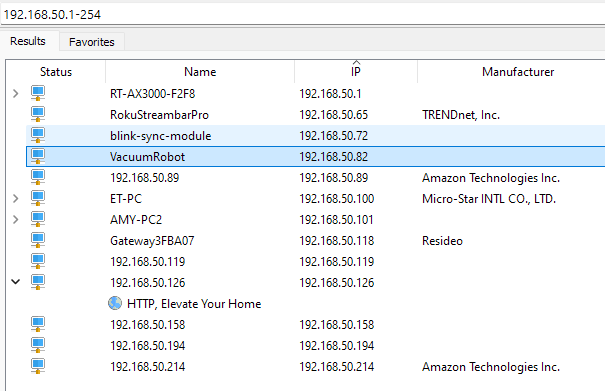Select the 192.168.50.158 row
The height and width of the screenshot is (391, 605).
(x=316, y=325)
